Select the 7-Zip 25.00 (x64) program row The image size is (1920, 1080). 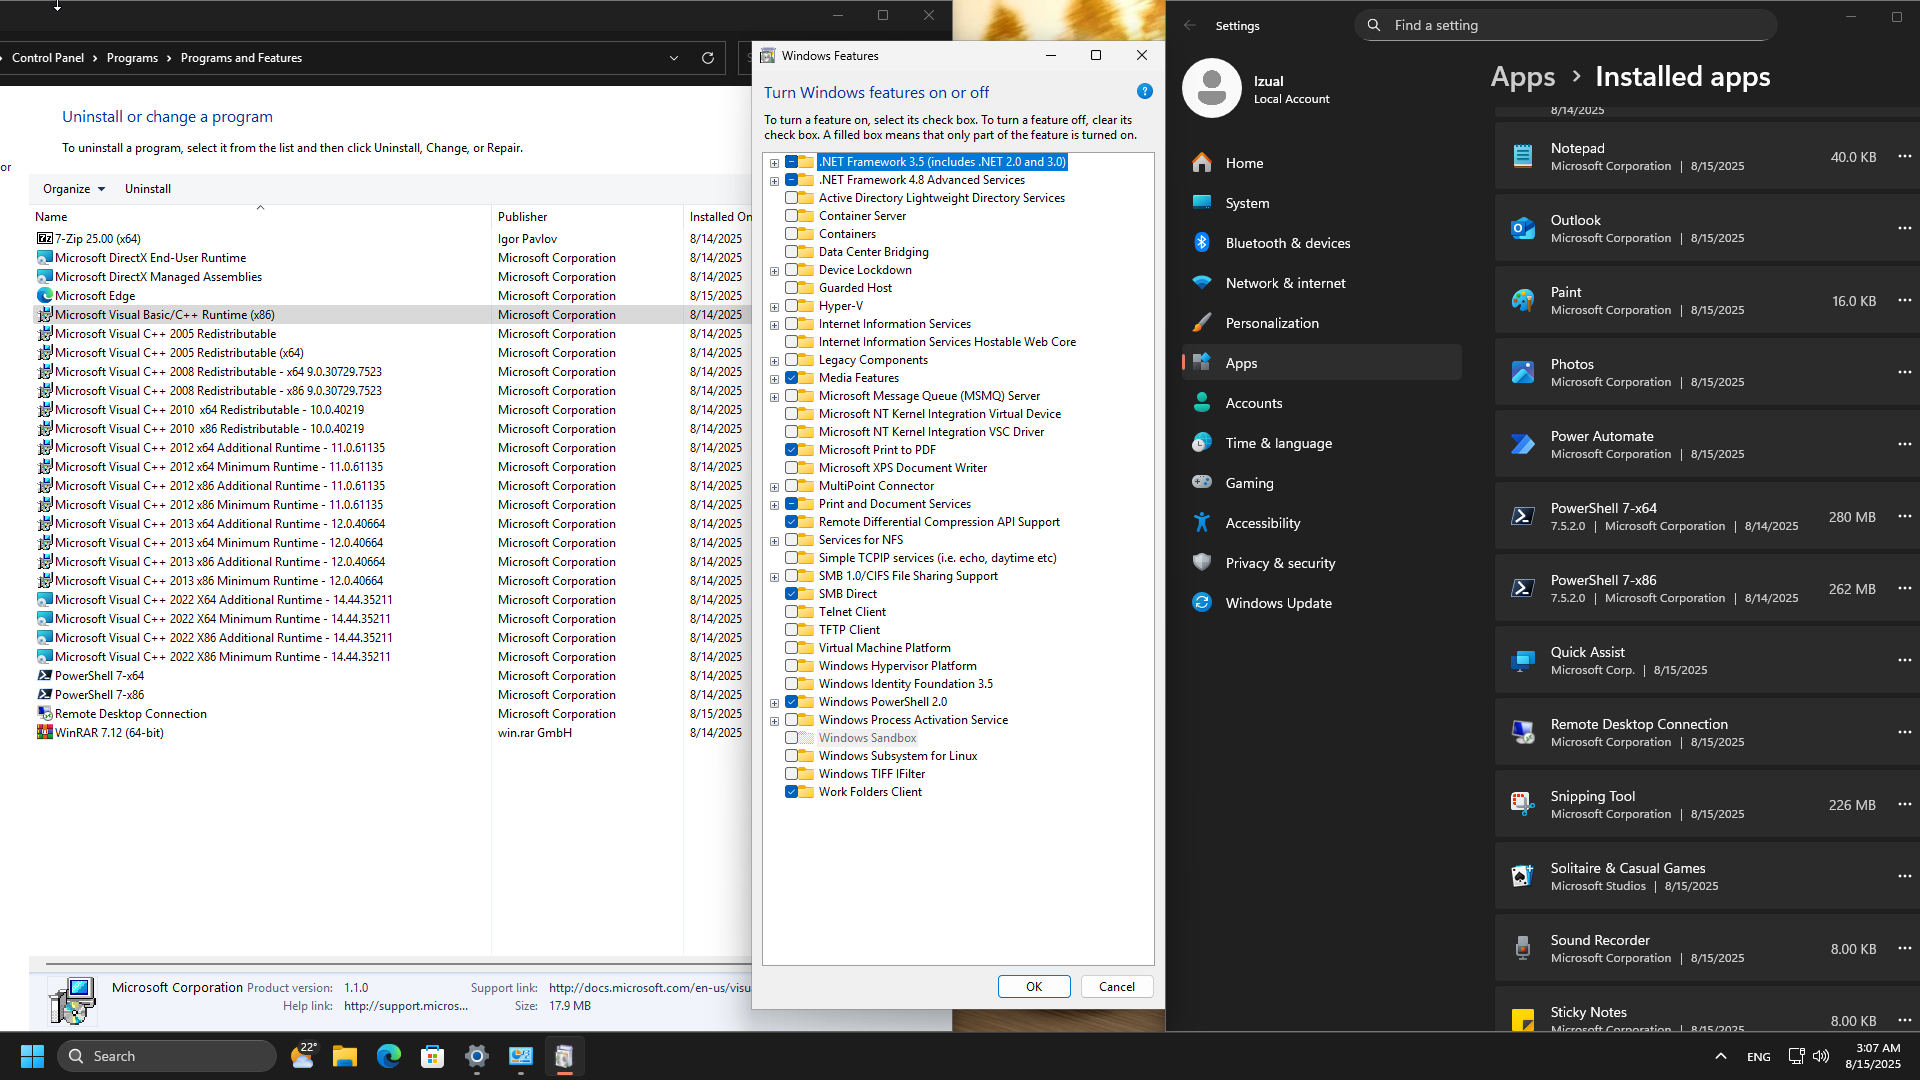[x=390, y=239]
